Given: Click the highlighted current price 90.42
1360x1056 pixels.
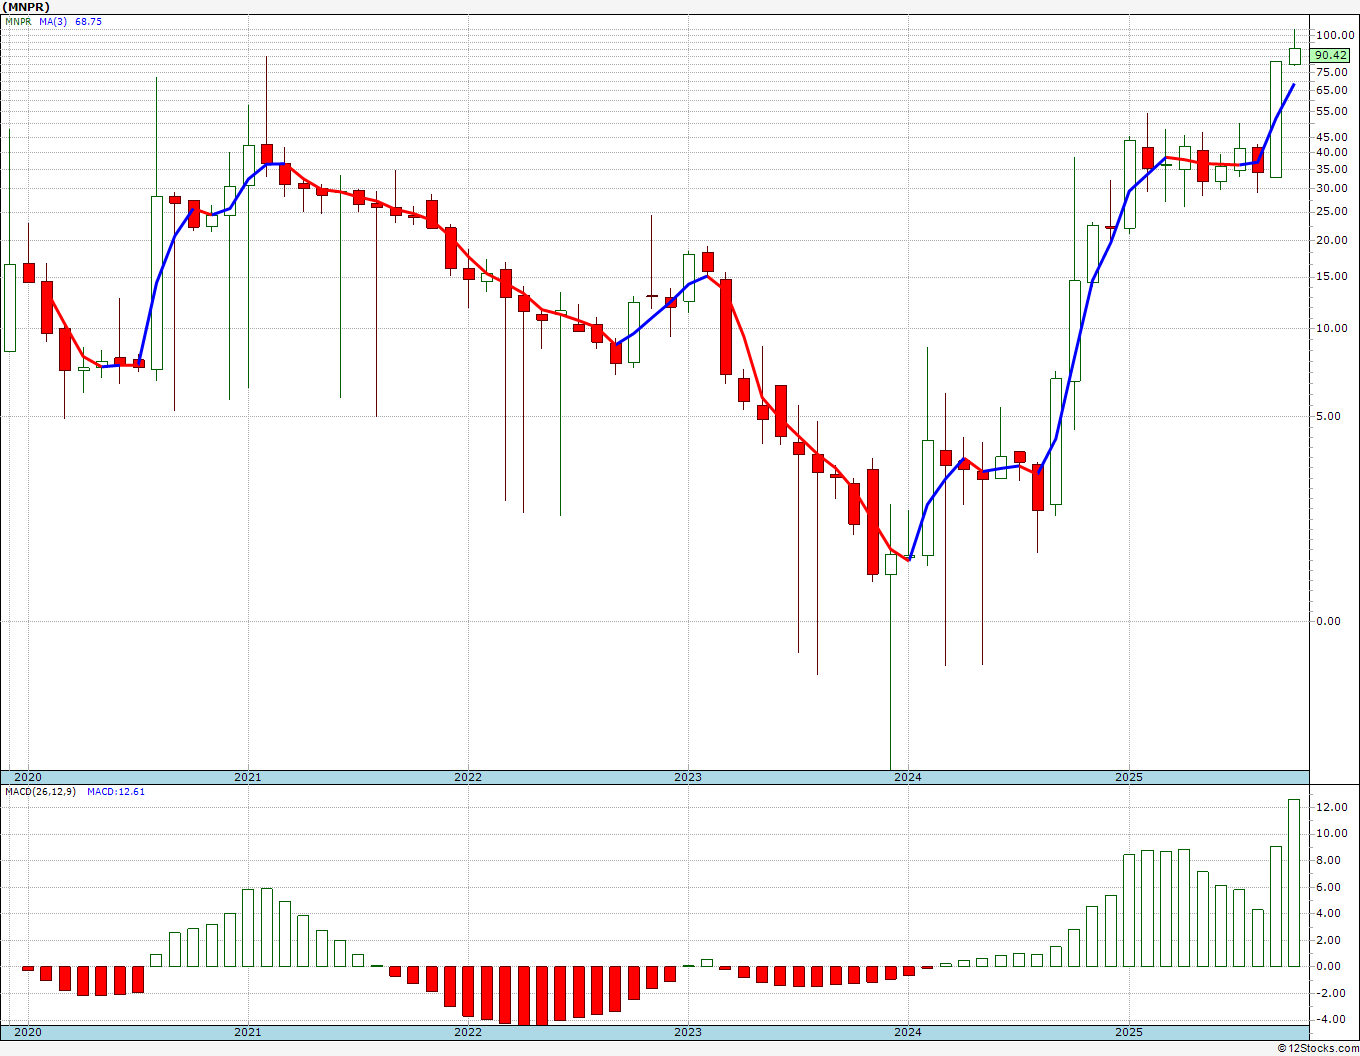Looking at the screenshot, I should pyautogui.click(x=1331, y=56).
